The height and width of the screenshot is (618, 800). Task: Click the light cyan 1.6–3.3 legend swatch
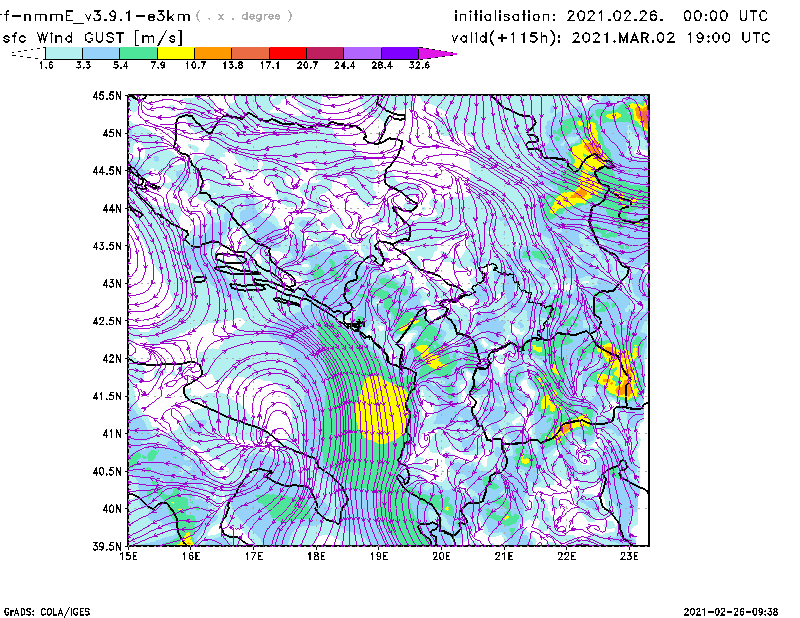click(x=64, y=53)
